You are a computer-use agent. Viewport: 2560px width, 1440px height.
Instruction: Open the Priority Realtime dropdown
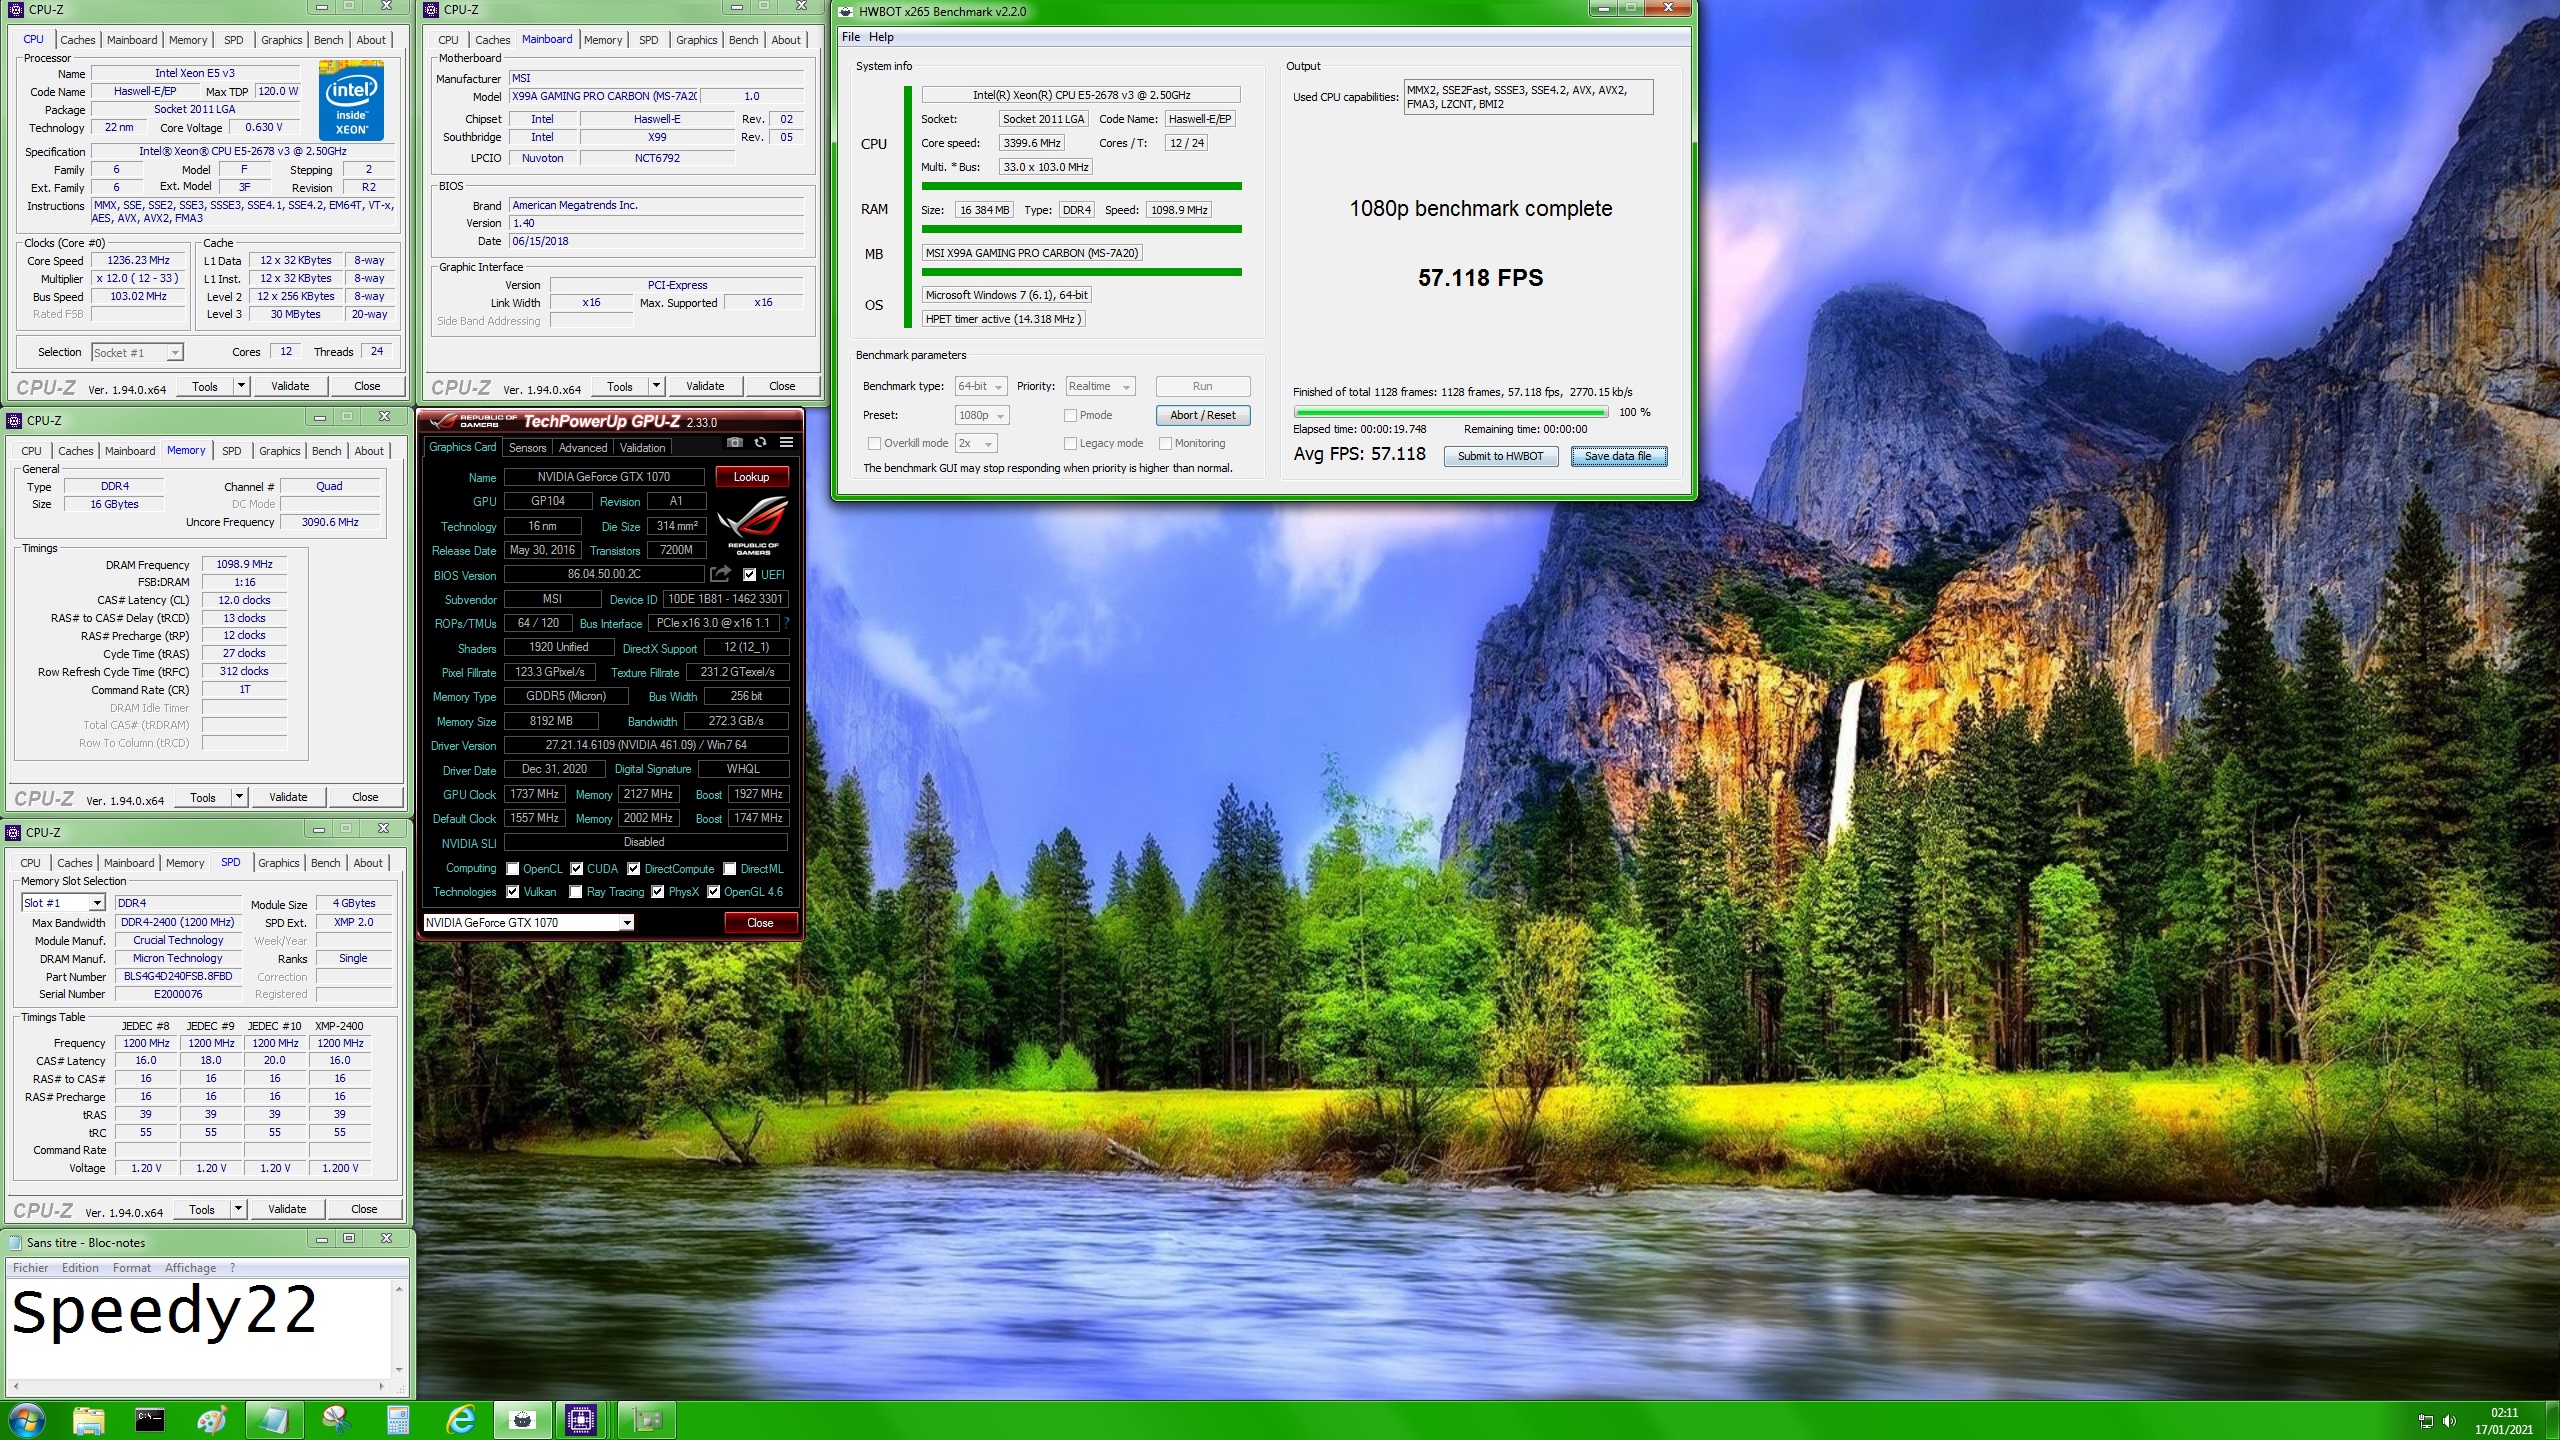(1100, 386)
